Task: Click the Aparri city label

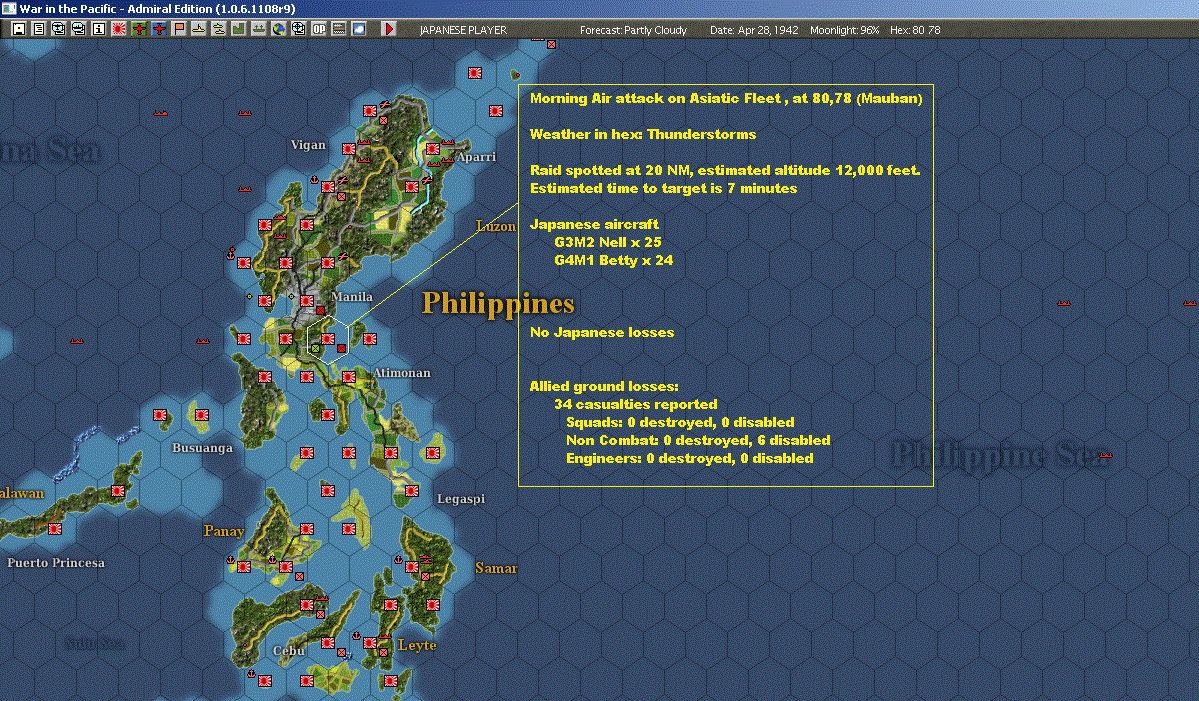Action: click(476, 157)
